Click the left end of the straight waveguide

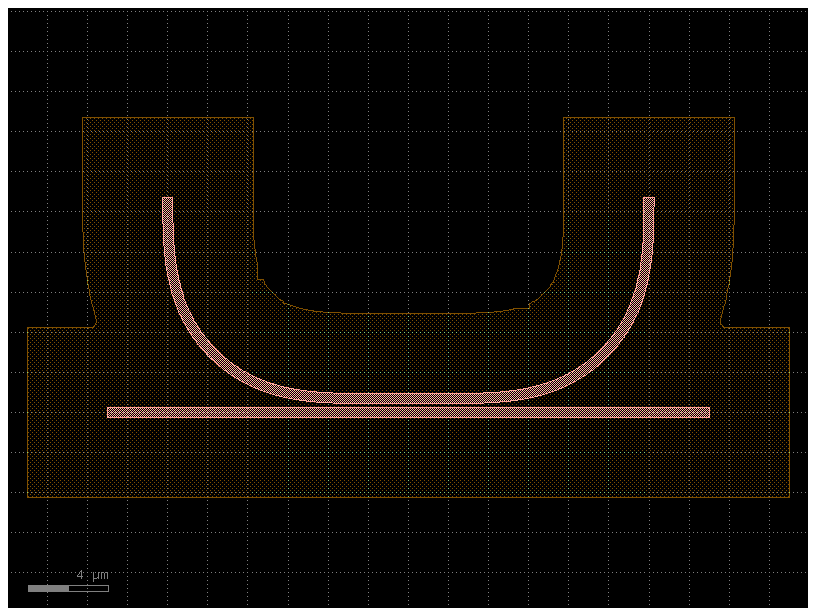pyautogui.click(x=111, y=412)
